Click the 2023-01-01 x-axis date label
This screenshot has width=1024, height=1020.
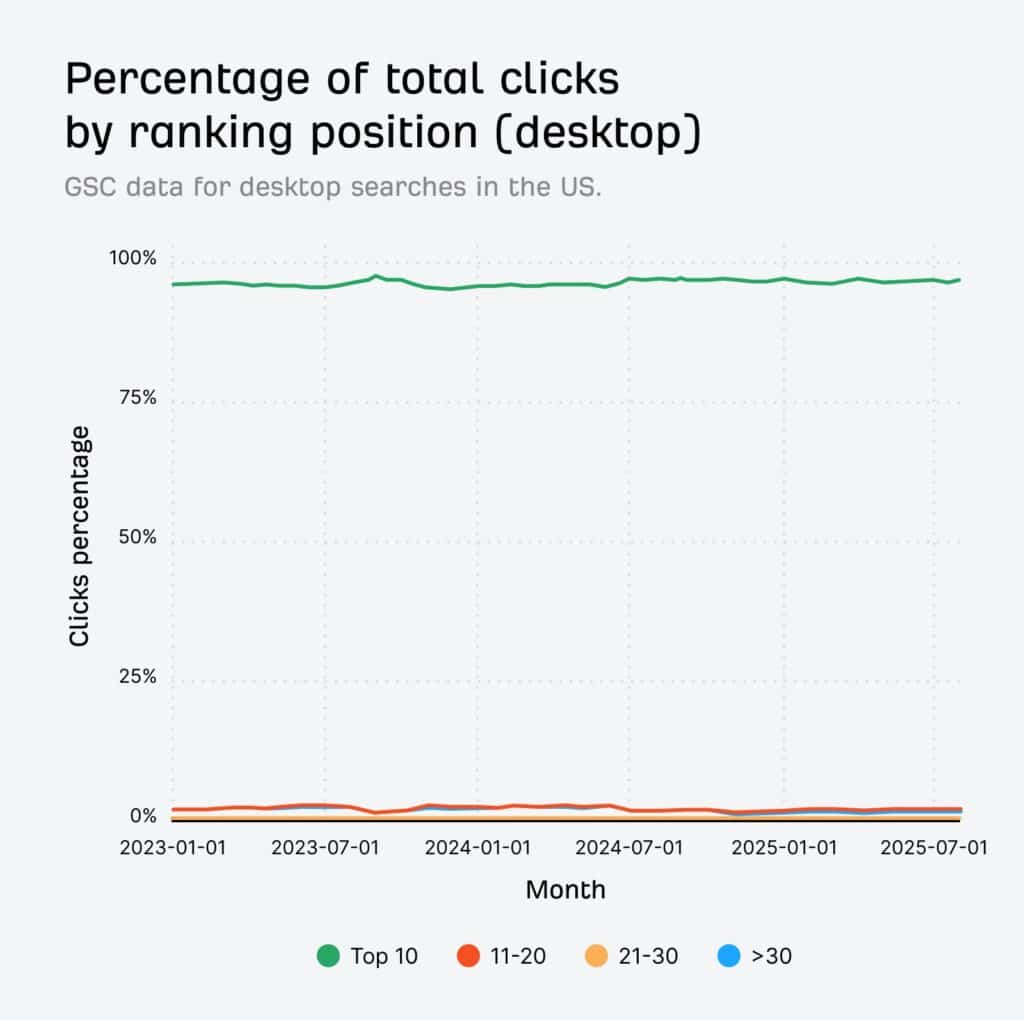tap(172, 848)
